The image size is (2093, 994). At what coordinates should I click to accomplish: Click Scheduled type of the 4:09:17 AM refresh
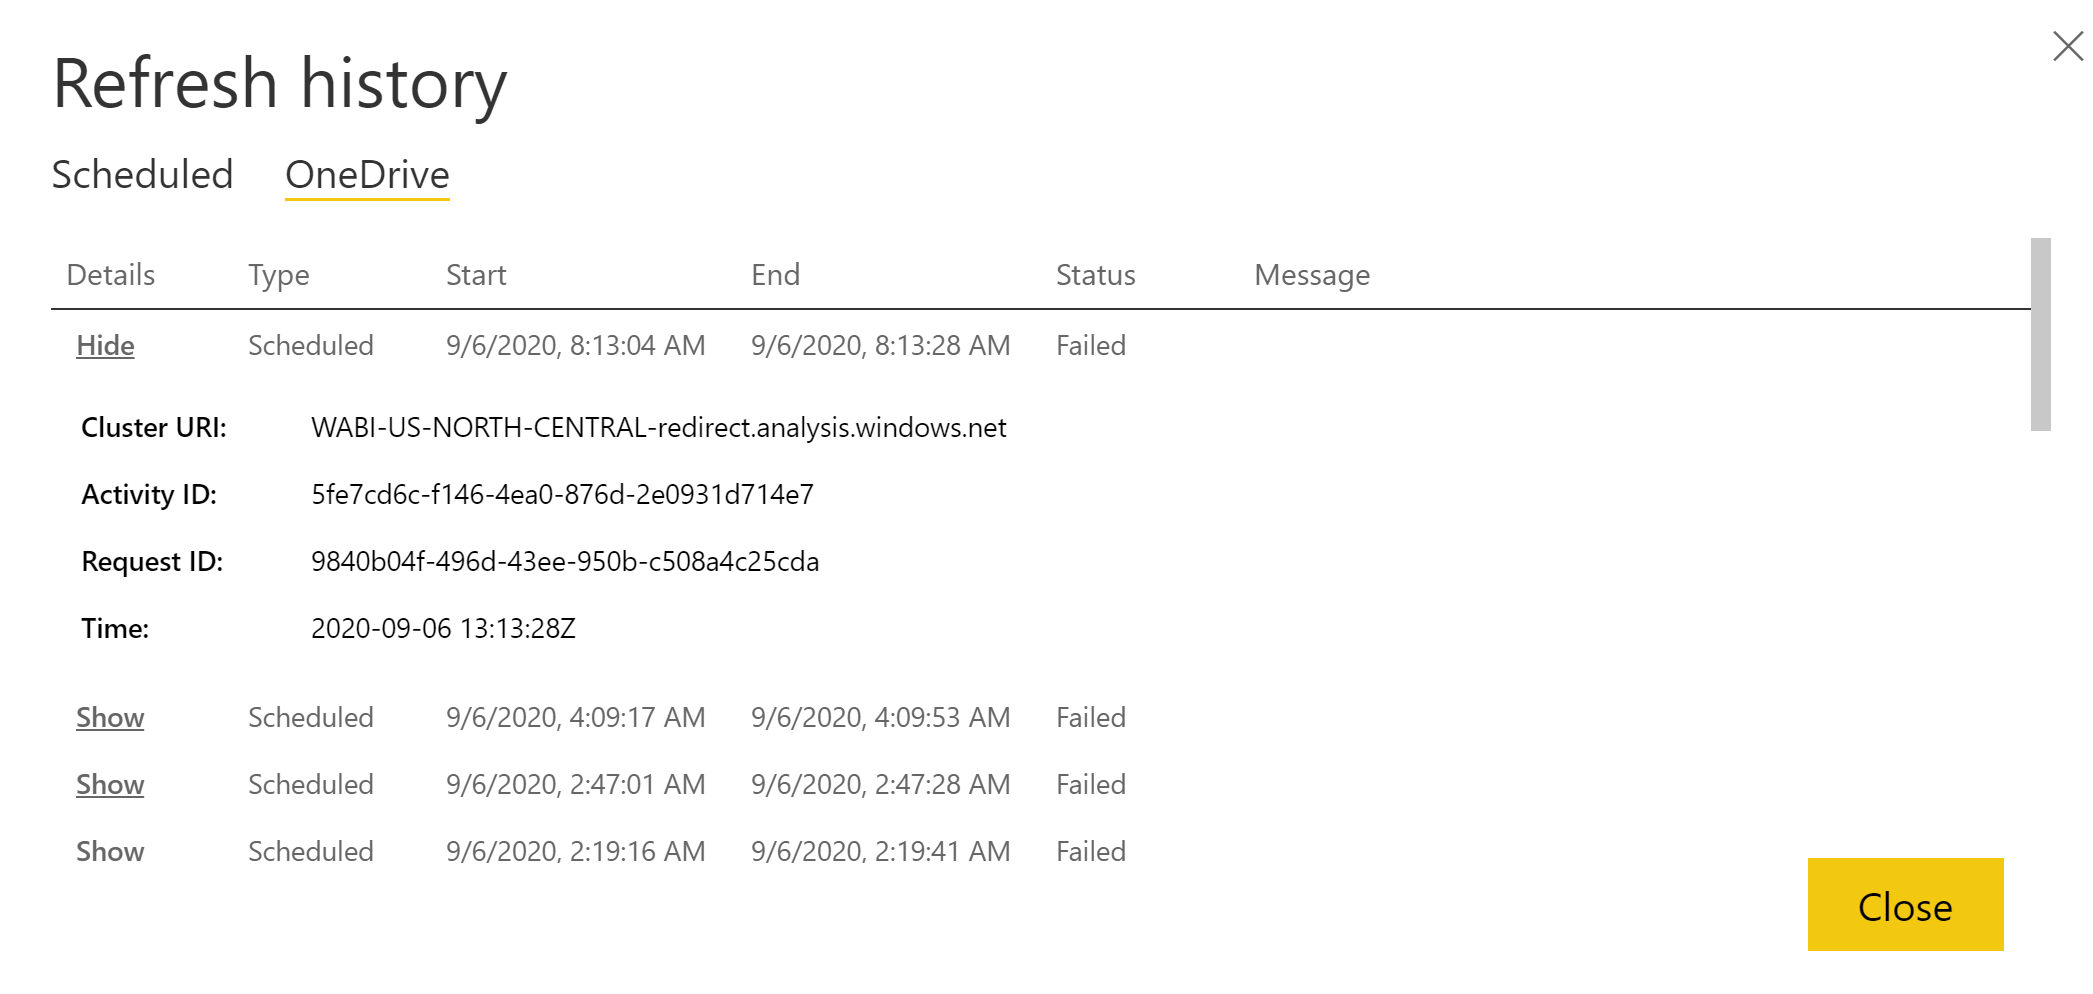[x=311, y=718]
